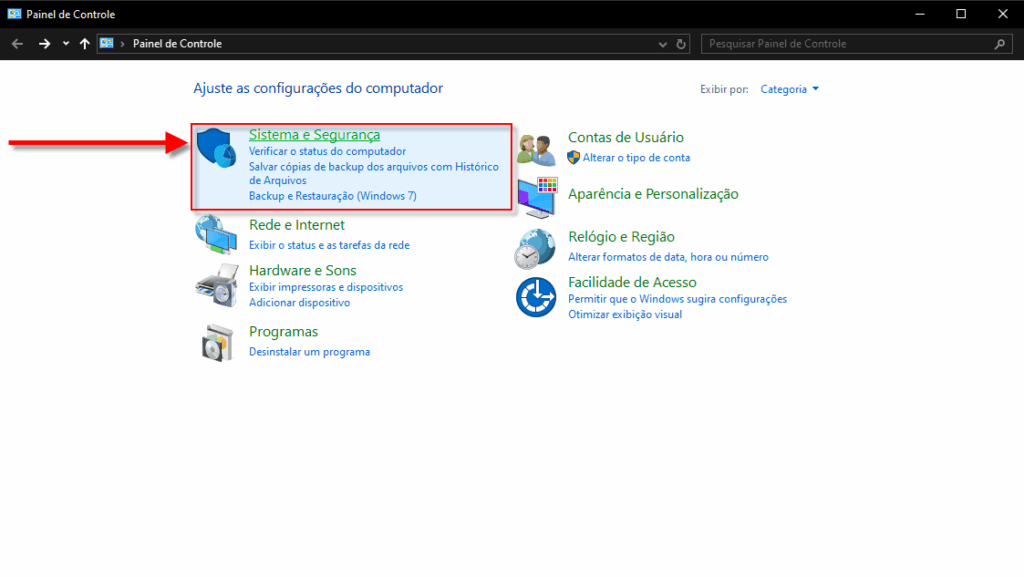This screenshot has width=1024, height=577.
Task: Click the Control Panel icon in the address bar
Action: [x=106, y=43]
